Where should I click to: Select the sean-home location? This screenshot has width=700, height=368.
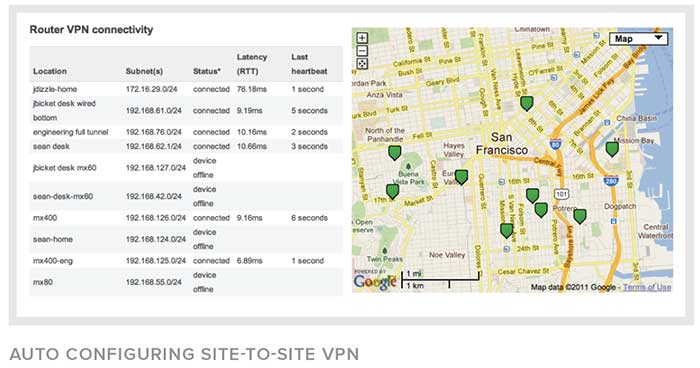[x=53, y=239]
